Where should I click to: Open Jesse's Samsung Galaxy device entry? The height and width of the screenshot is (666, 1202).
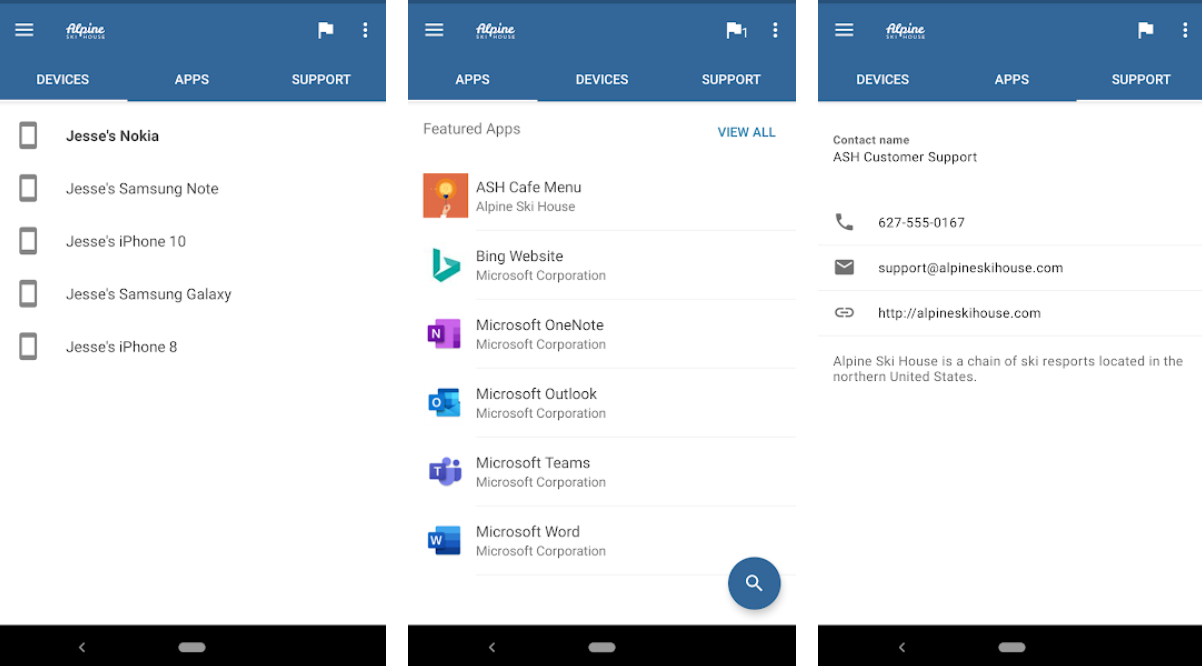tap(193, 294)
